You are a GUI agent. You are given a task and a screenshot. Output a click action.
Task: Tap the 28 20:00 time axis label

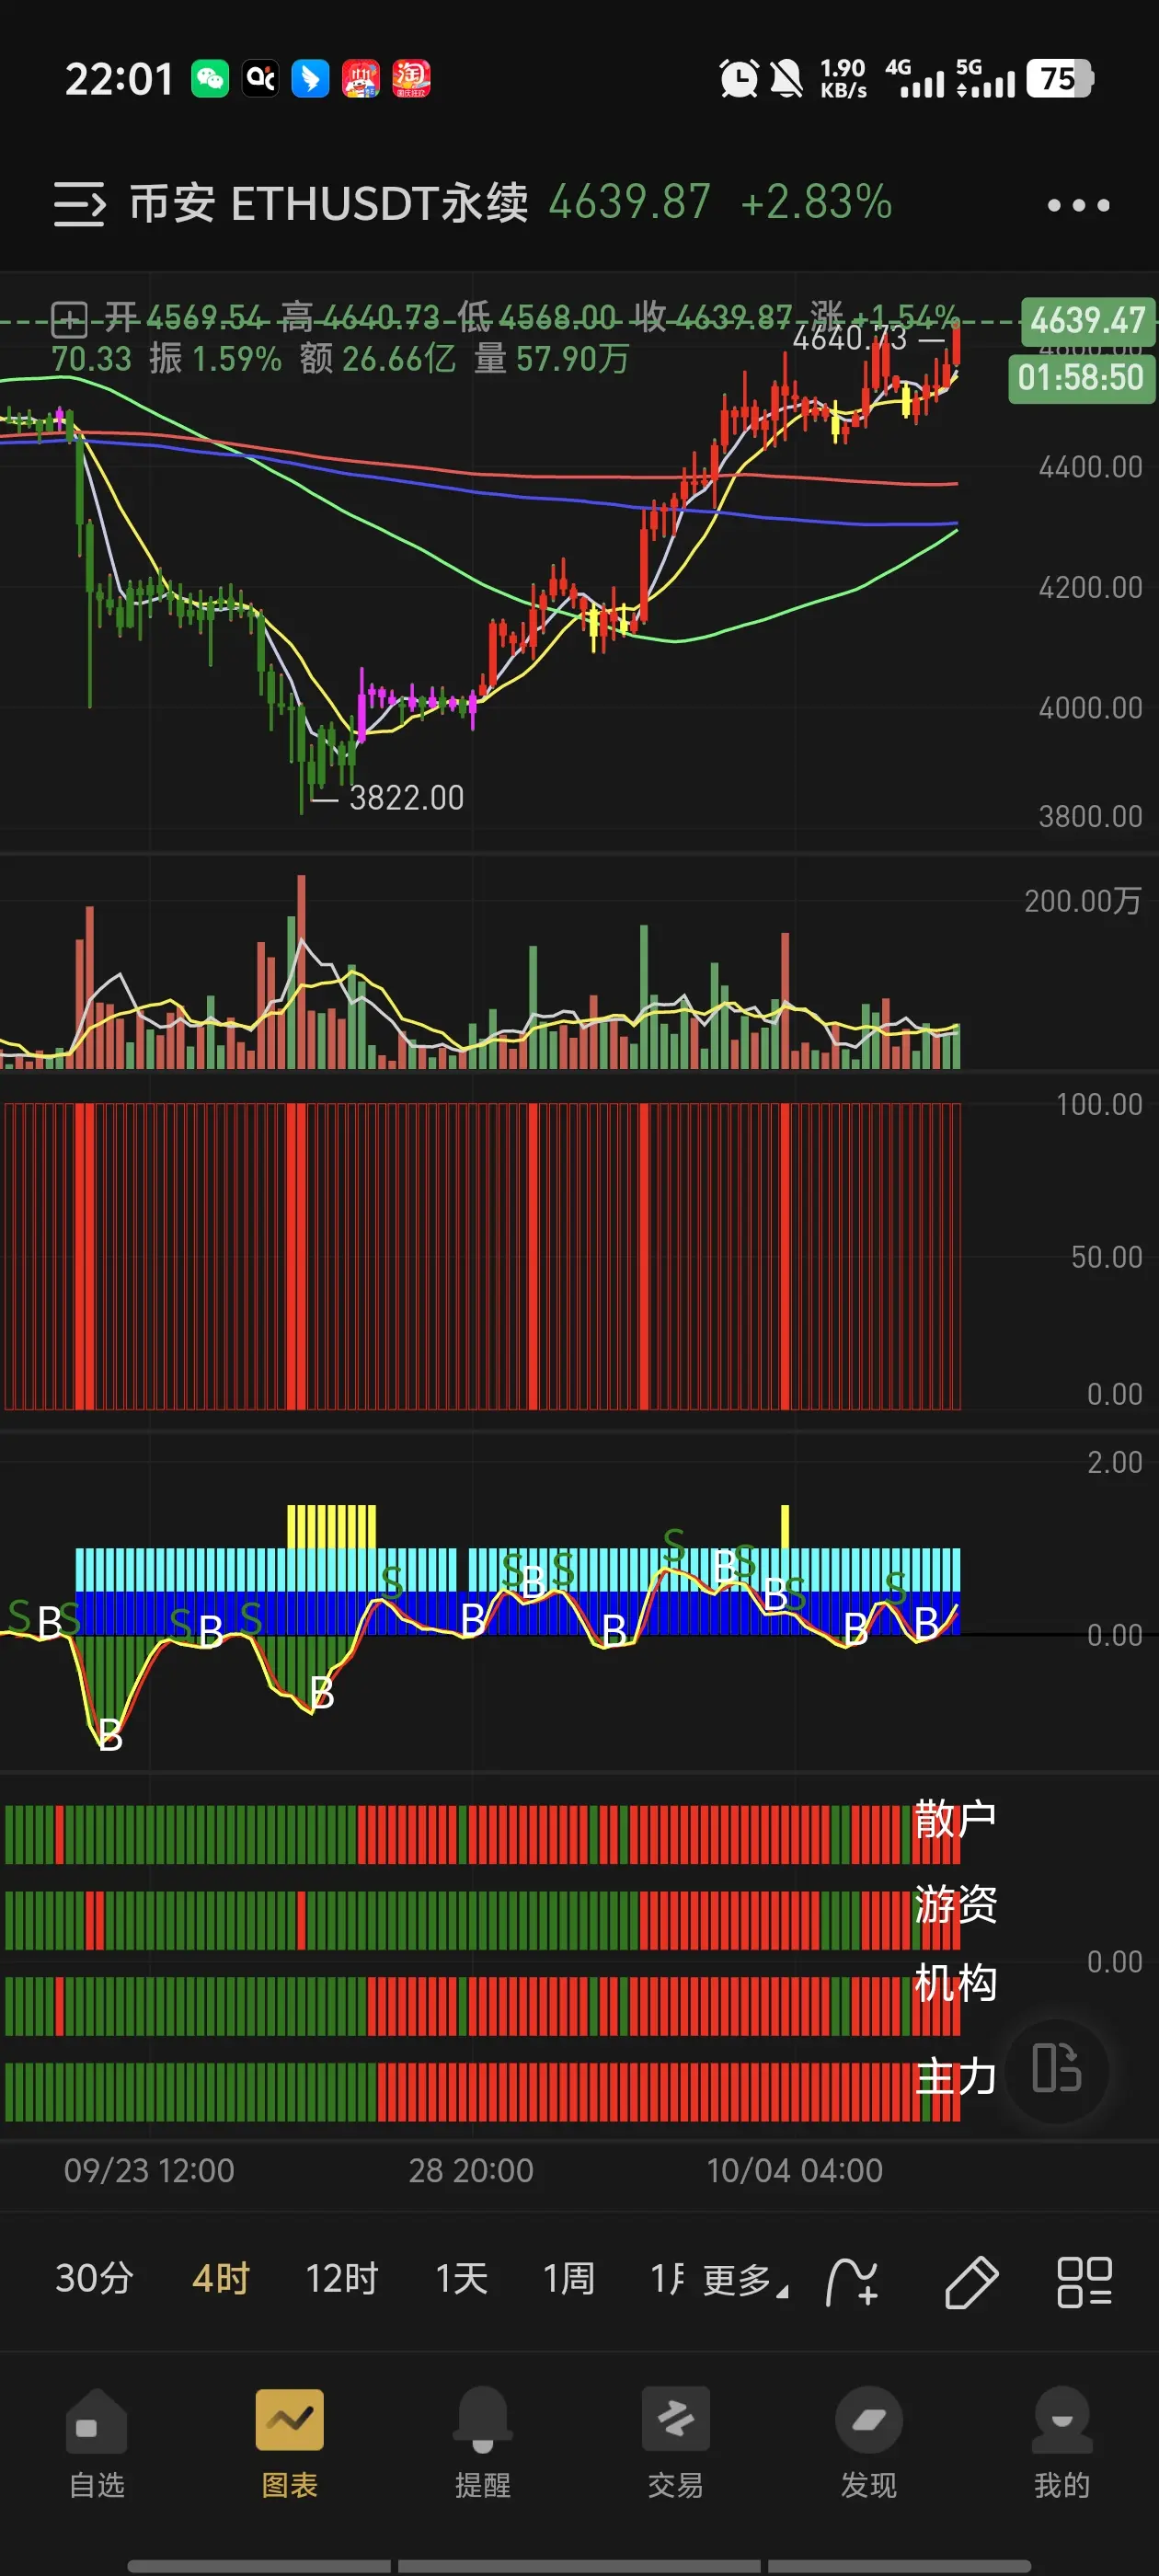(x=470, y=2170)
